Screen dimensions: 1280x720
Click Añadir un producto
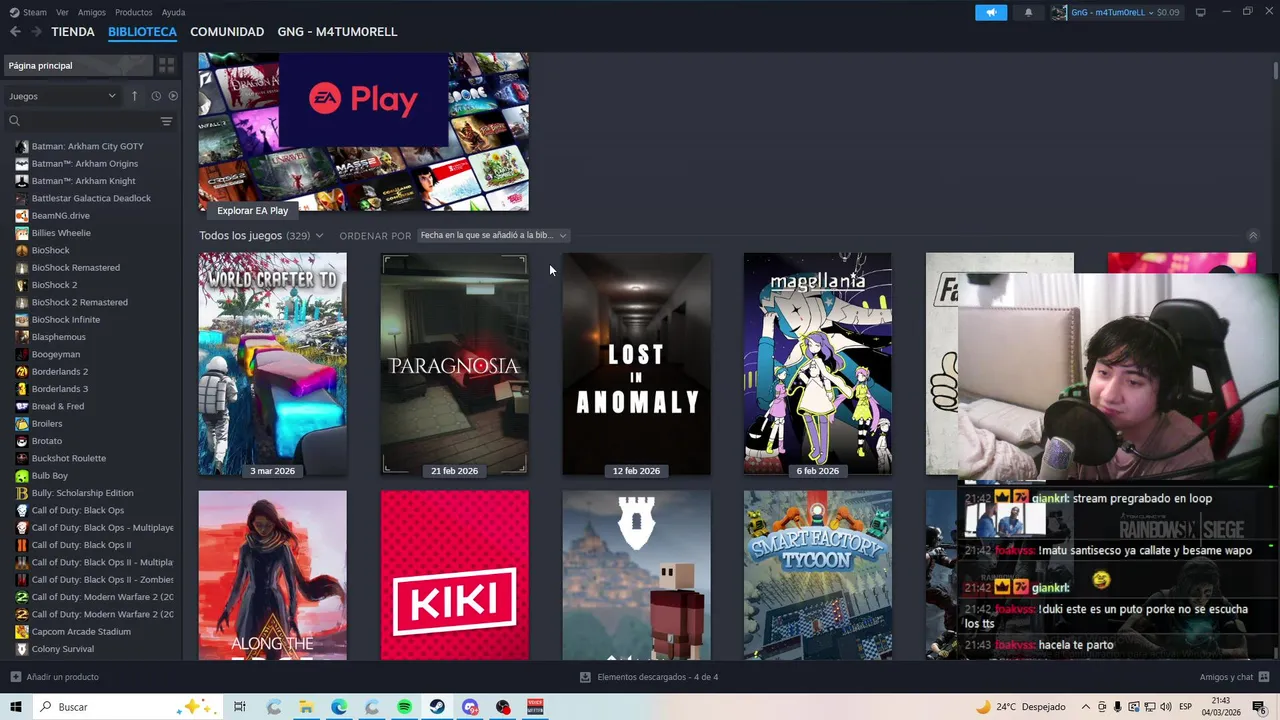(54, 677)
